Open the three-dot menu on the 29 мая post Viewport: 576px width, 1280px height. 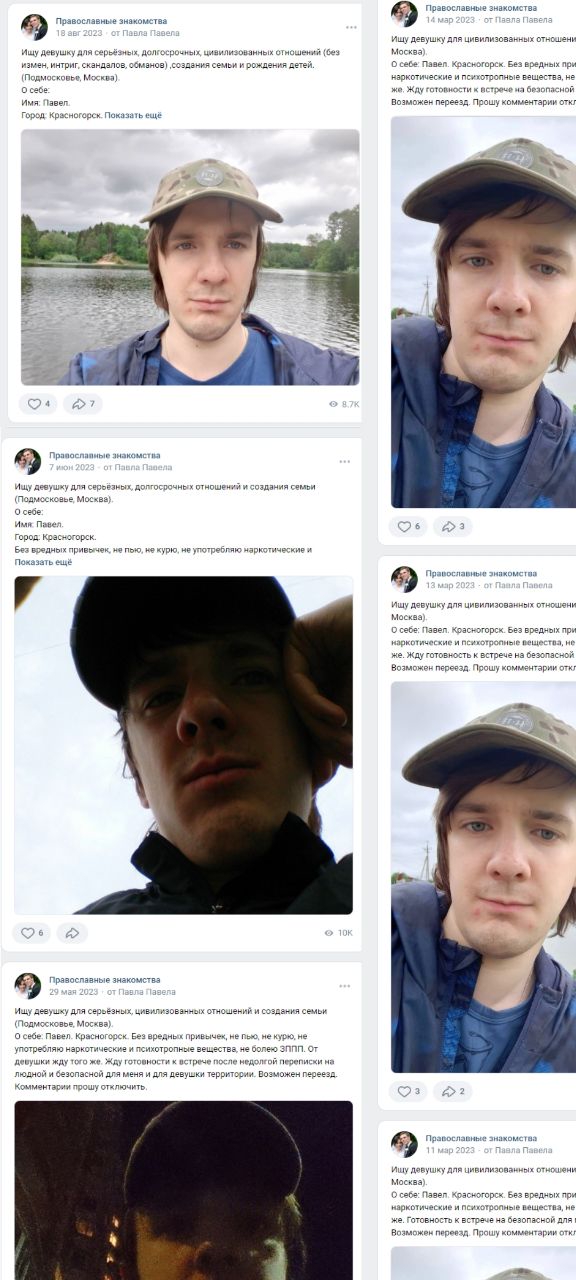344,986
